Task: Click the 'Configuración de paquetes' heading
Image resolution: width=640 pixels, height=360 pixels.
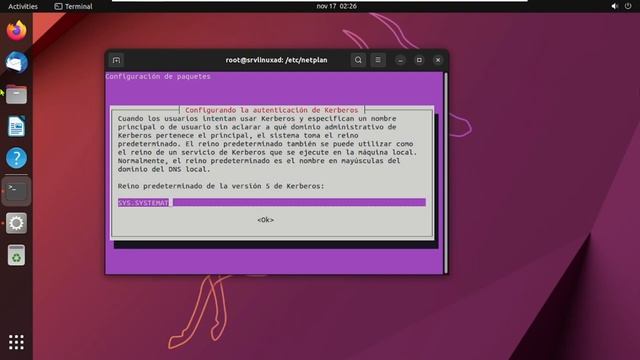Action: coord(158,76)
